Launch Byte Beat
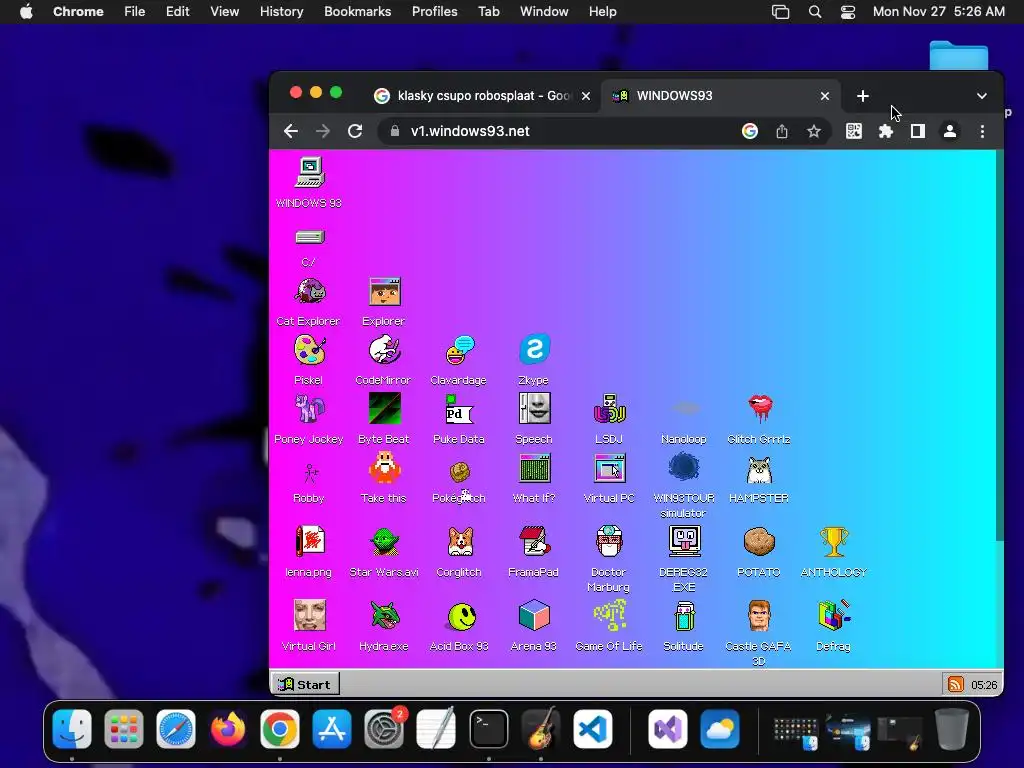Viewport: 1024px width, 768px height. pos(384,409)
